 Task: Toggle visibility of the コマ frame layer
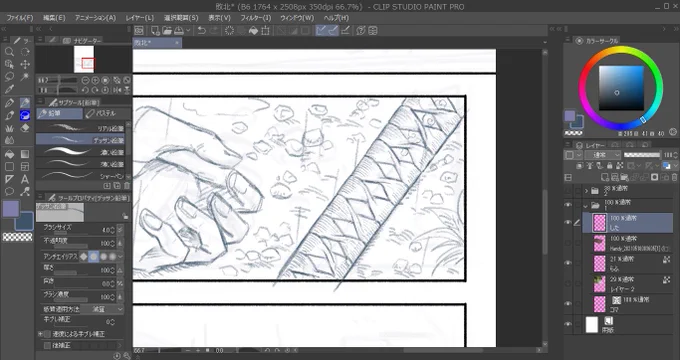point(568,304)
